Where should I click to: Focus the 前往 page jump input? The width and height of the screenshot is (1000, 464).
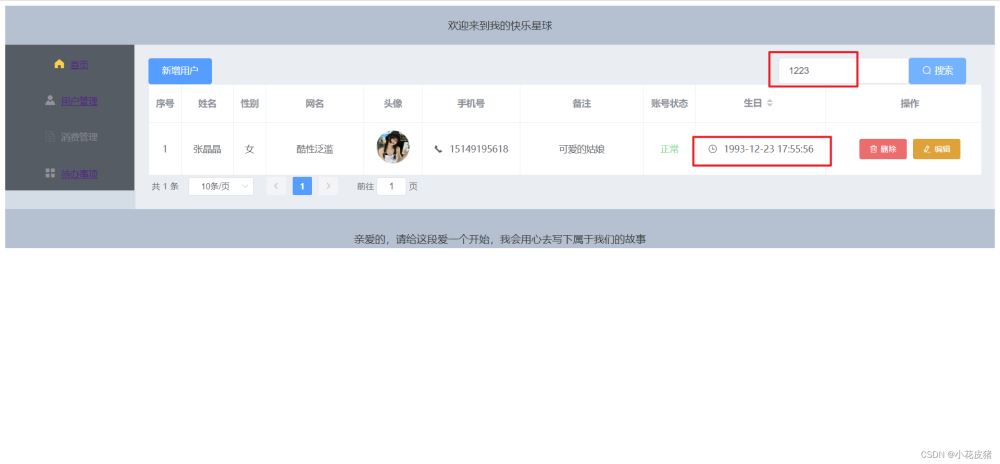click(391, 186)
